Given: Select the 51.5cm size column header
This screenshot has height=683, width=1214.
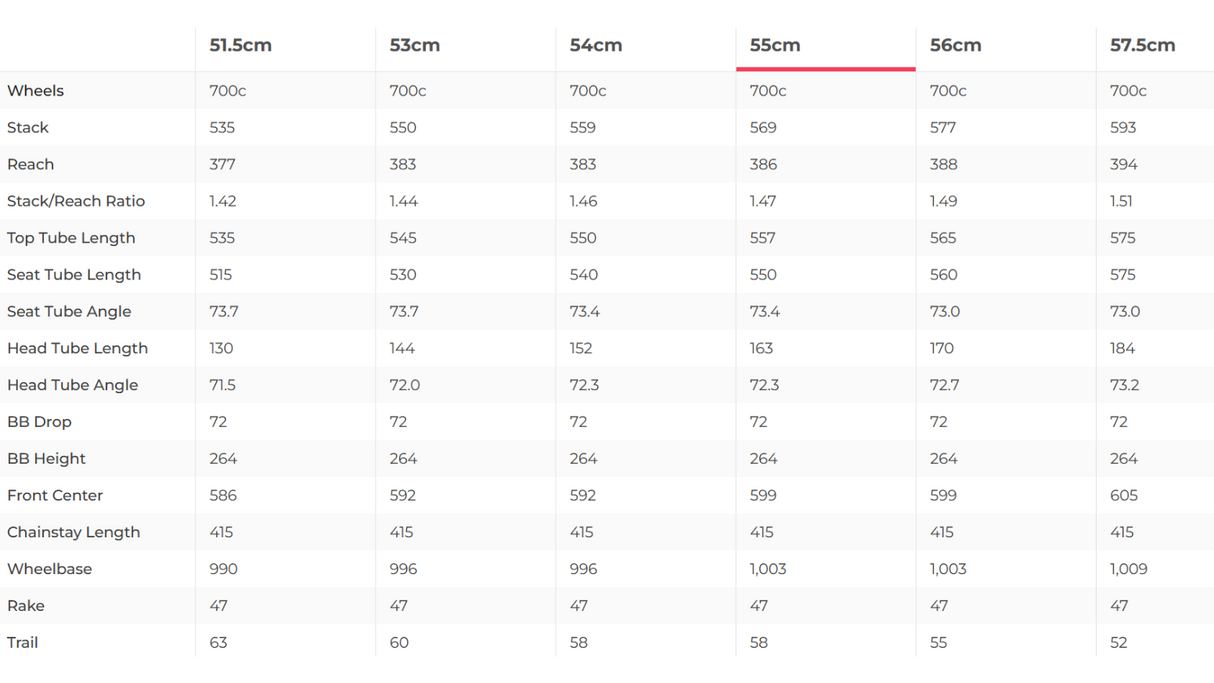Looking at the screenshot, I should point(241,46).
